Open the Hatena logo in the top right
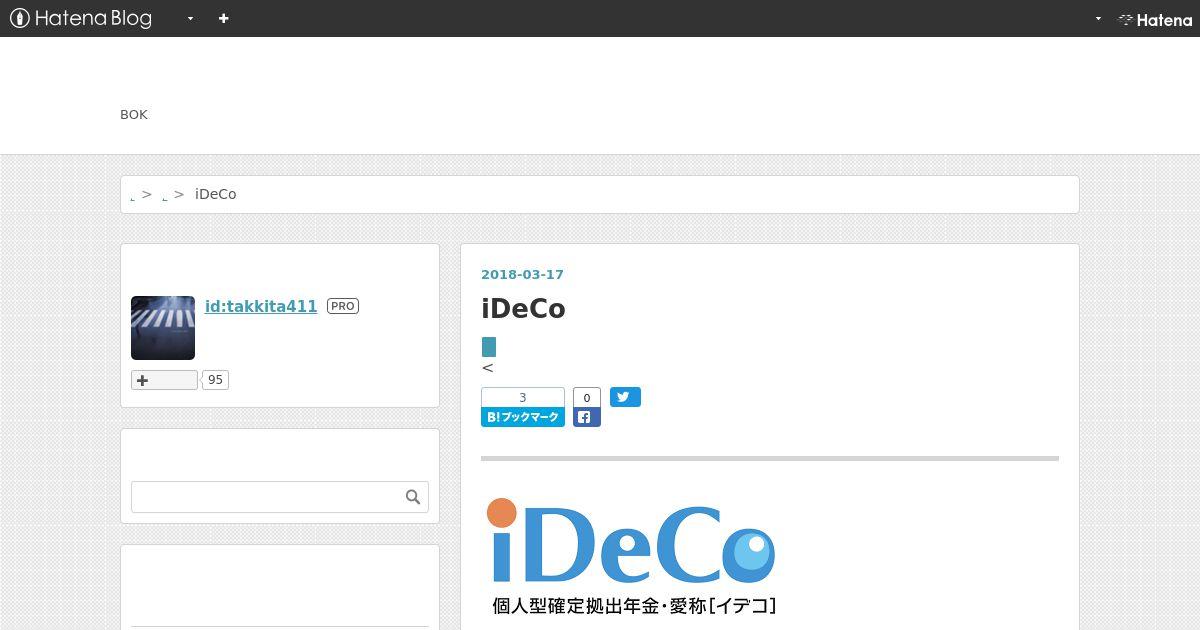The image size is (1200, 630). click(x=1154, y=19)
